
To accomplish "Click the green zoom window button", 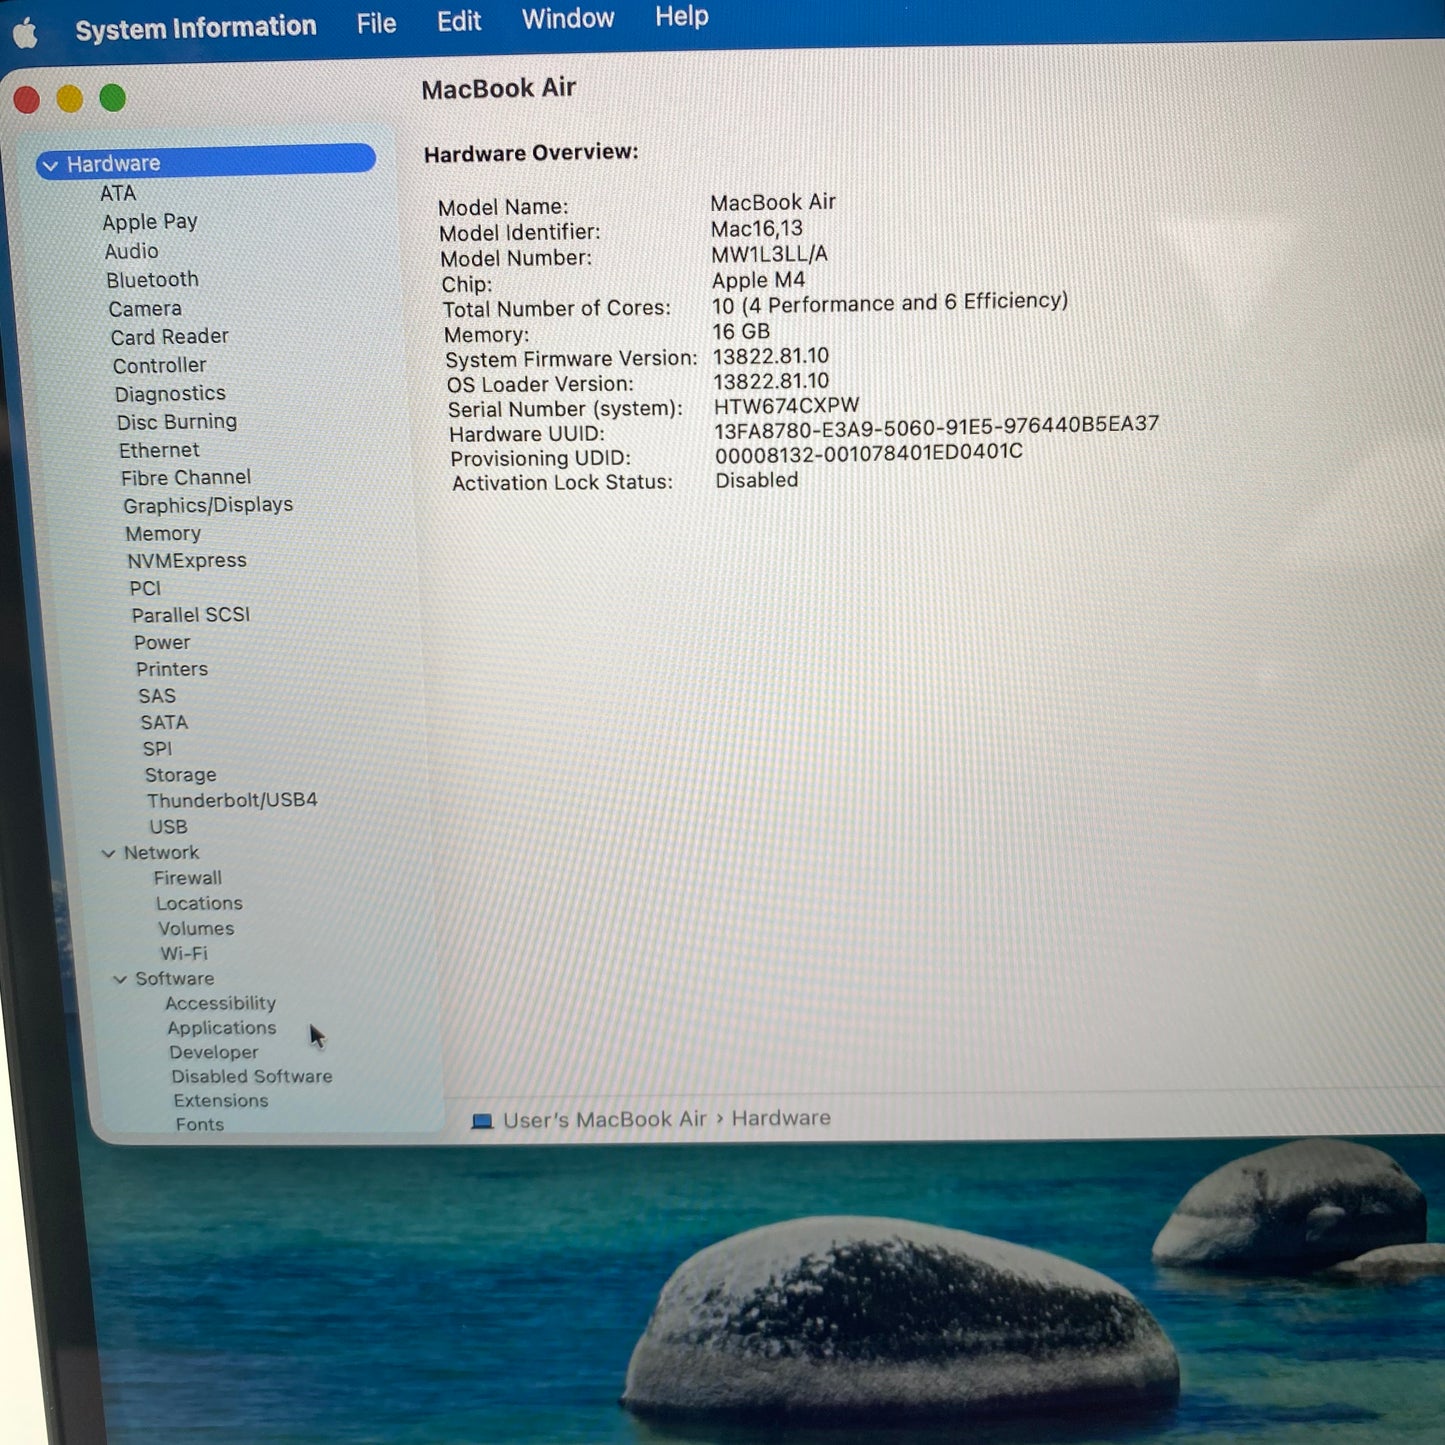I will pos(113,98).
